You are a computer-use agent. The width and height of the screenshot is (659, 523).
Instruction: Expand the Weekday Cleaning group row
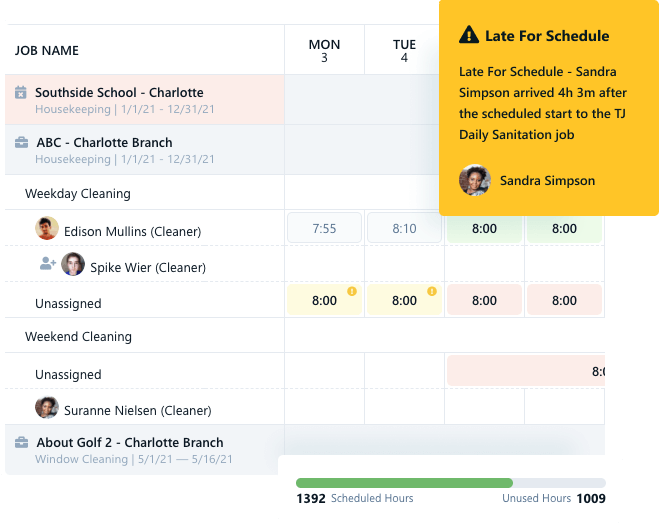tap(78, 194)
